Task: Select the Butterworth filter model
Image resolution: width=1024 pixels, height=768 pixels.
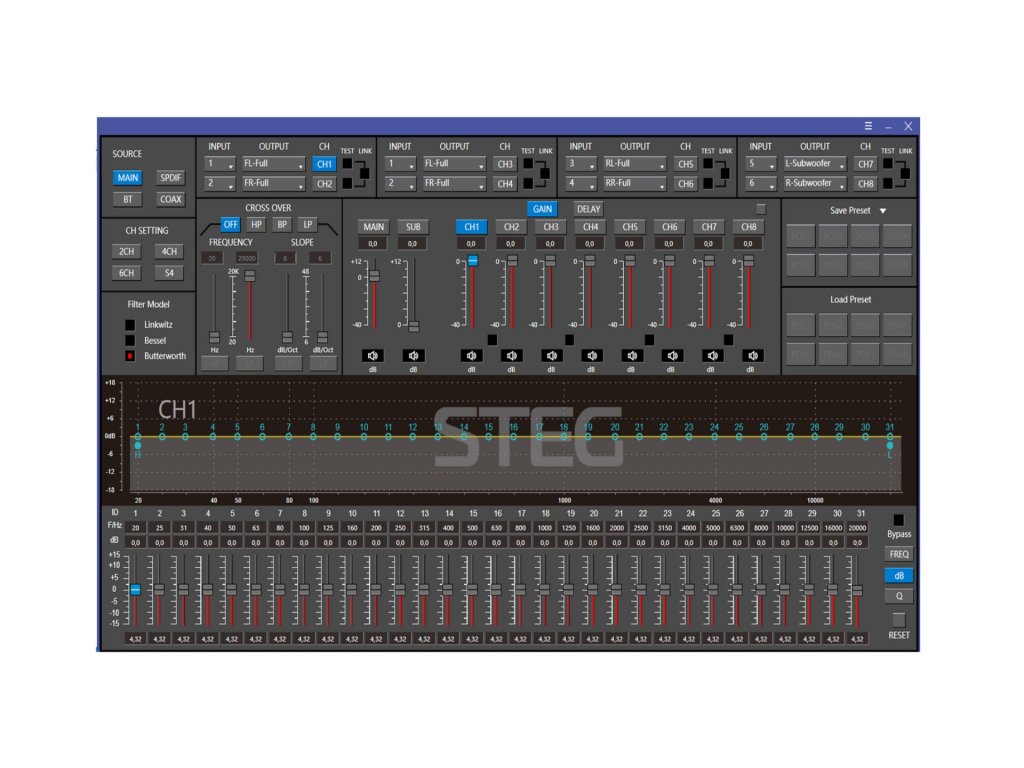Action: coord(130,356)
